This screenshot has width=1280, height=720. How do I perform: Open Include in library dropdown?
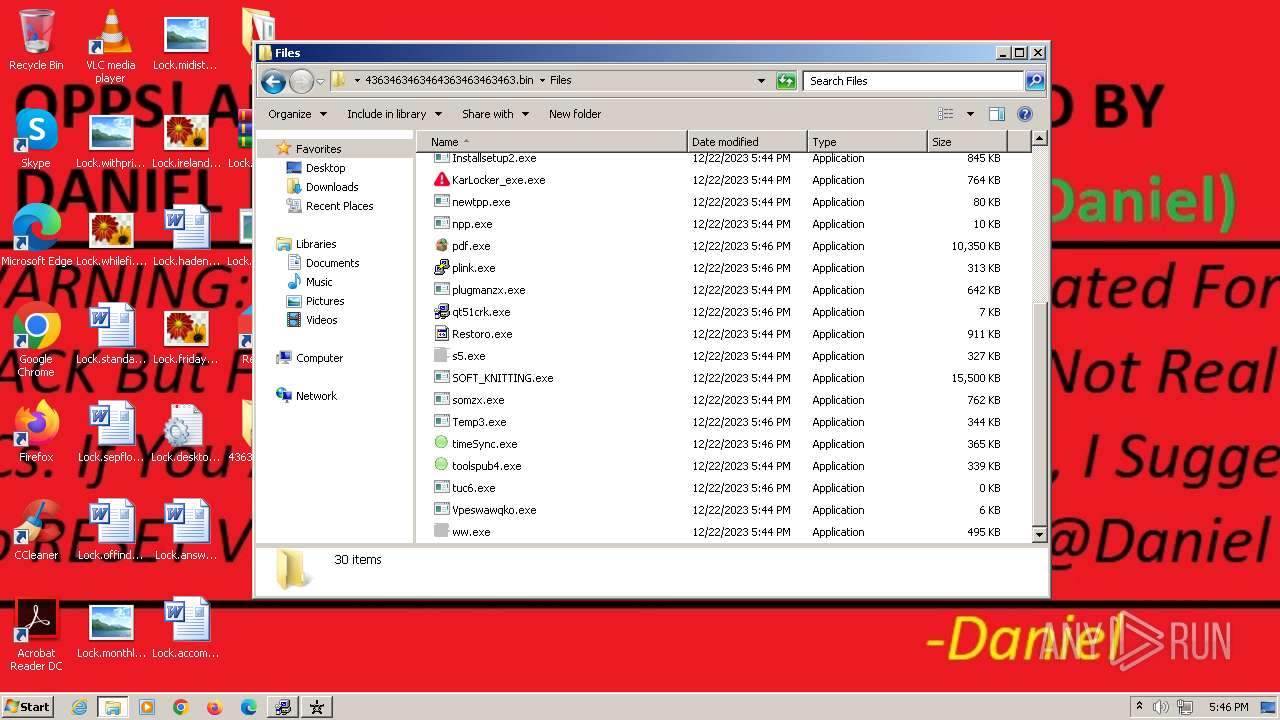coord(393,114)
